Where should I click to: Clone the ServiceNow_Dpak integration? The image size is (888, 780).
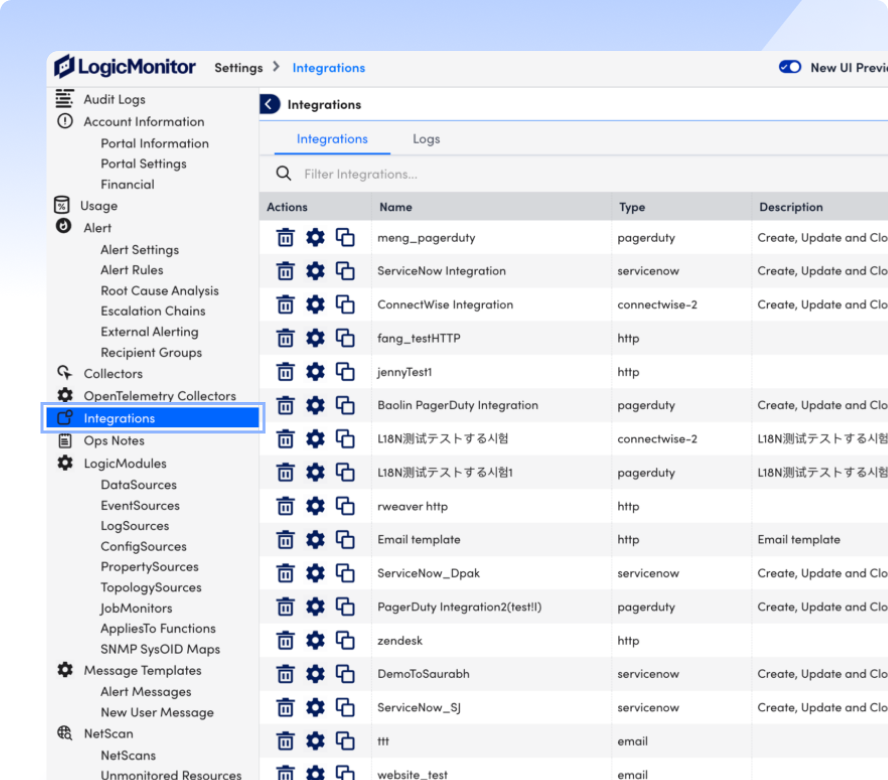click(x=345, y=573)
